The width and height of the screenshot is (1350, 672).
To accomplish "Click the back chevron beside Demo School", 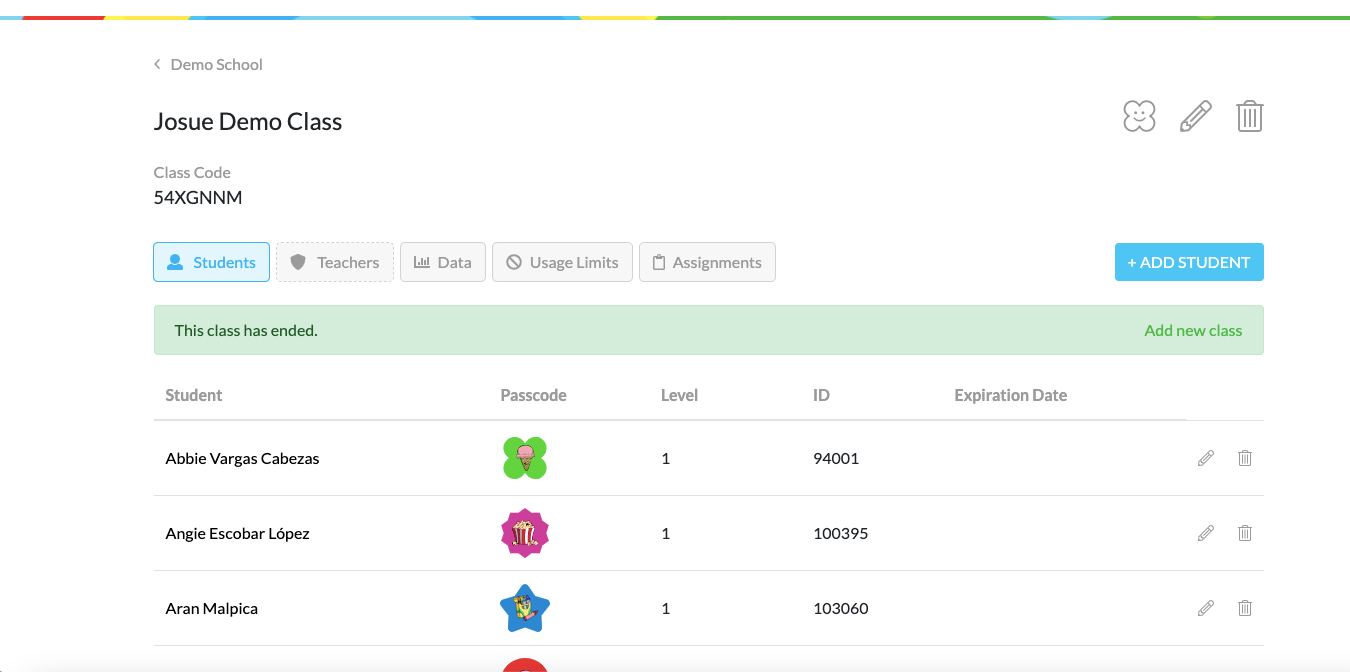I will coord(156,63).
